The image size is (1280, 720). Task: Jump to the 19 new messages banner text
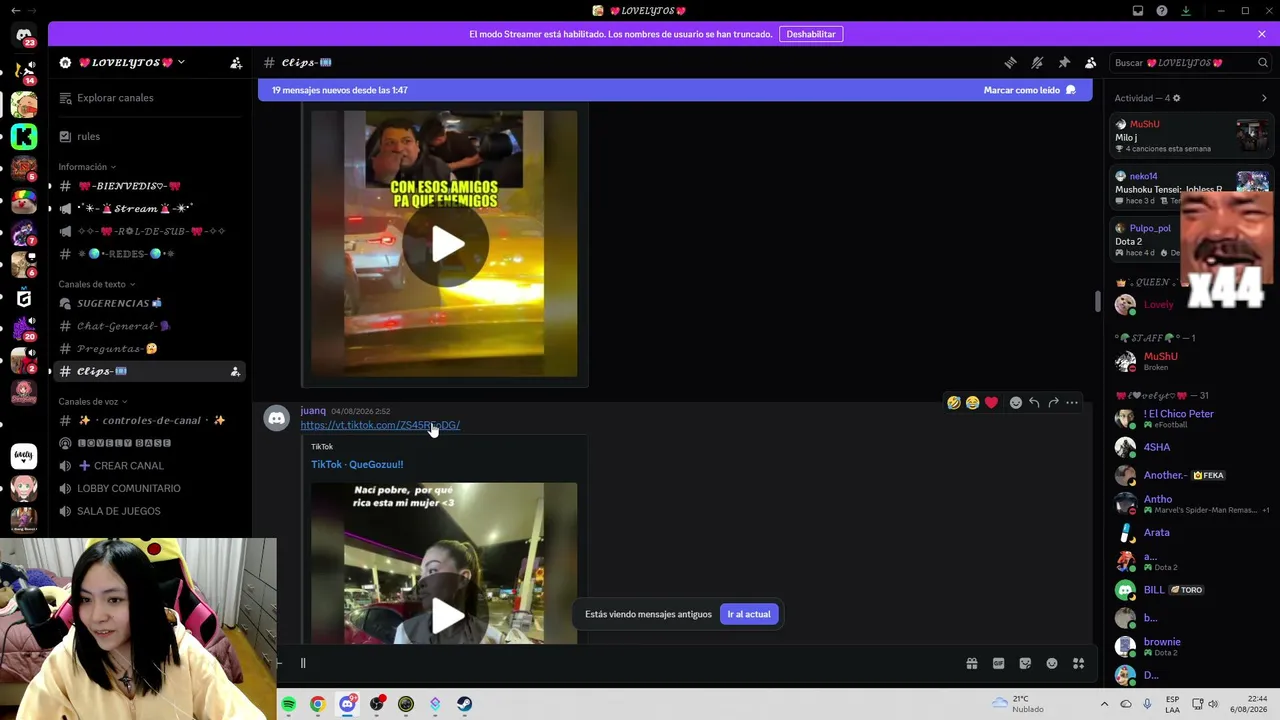pyautogui.click(x=340, y=90)
